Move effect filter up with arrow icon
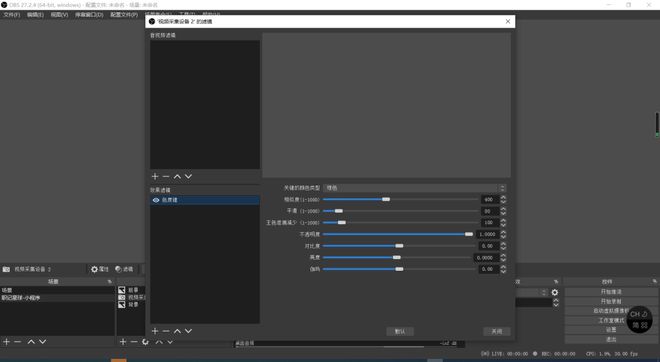The width and height of the screenshot is (660, 362). (177, 331)
